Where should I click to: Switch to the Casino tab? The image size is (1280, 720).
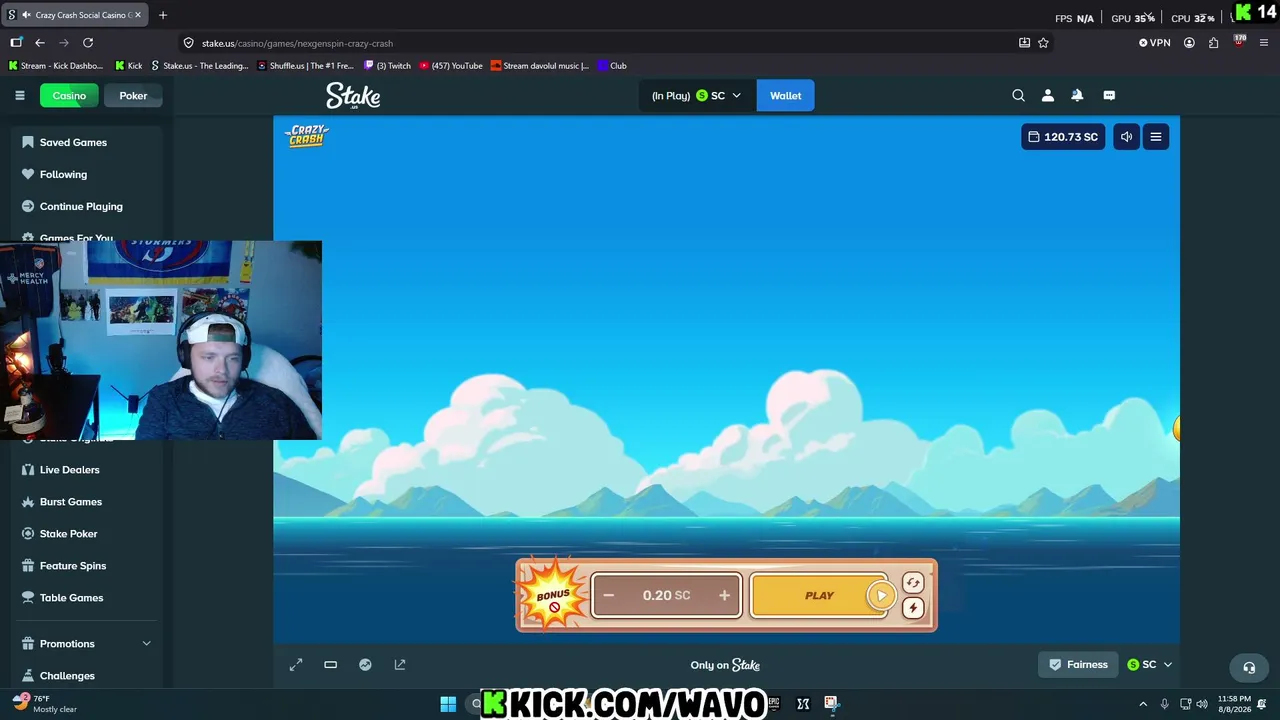[69, 96]
